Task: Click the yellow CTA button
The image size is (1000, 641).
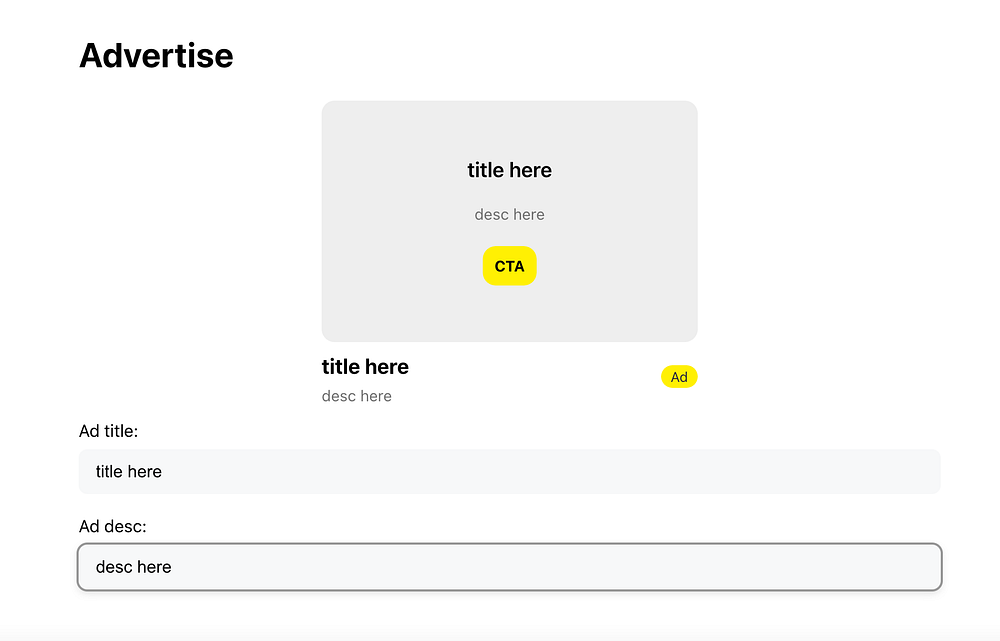Action: click(509, 266)
